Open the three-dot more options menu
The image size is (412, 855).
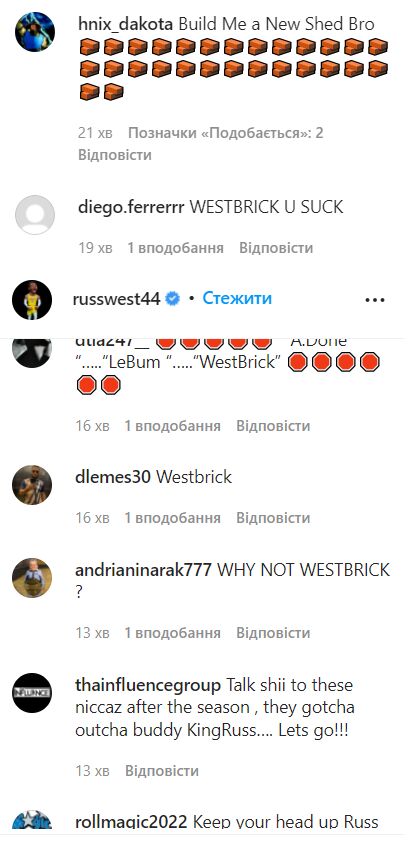375,299
